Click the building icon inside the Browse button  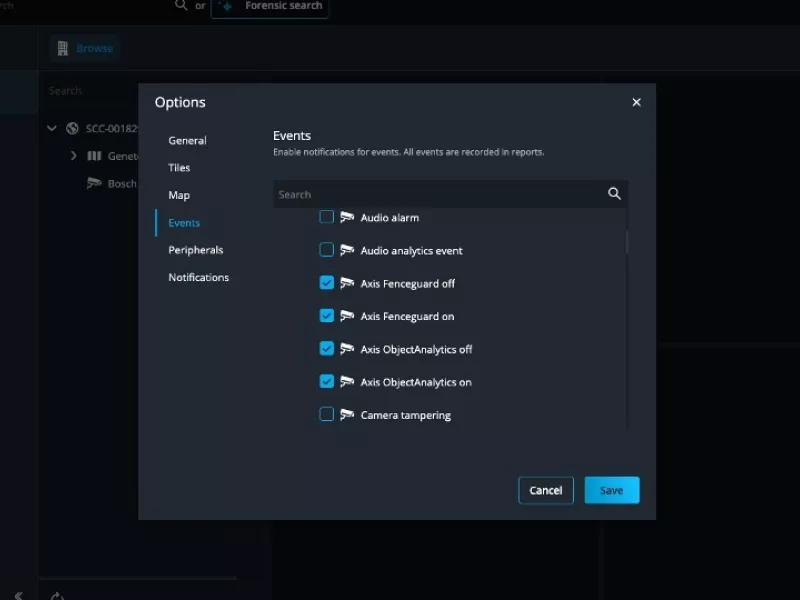pyautogui.click(x=64, y=47)
